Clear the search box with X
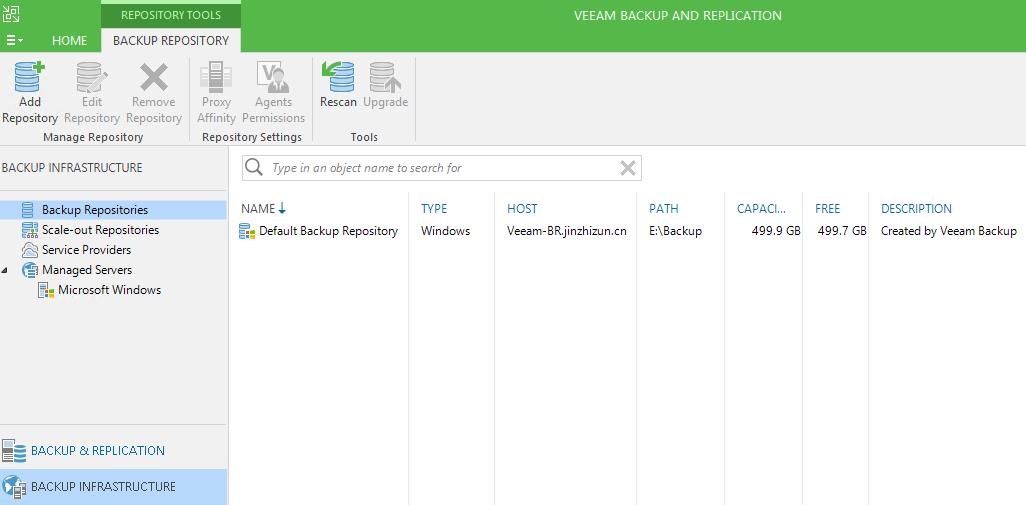 tap(628, 169)
